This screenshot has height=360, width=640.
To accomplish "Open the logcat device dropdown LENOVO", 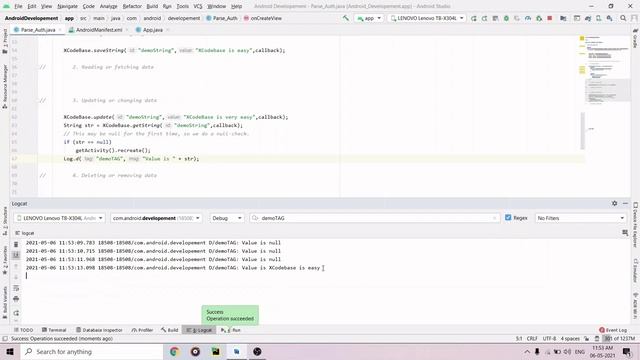I will coord(60,218).
